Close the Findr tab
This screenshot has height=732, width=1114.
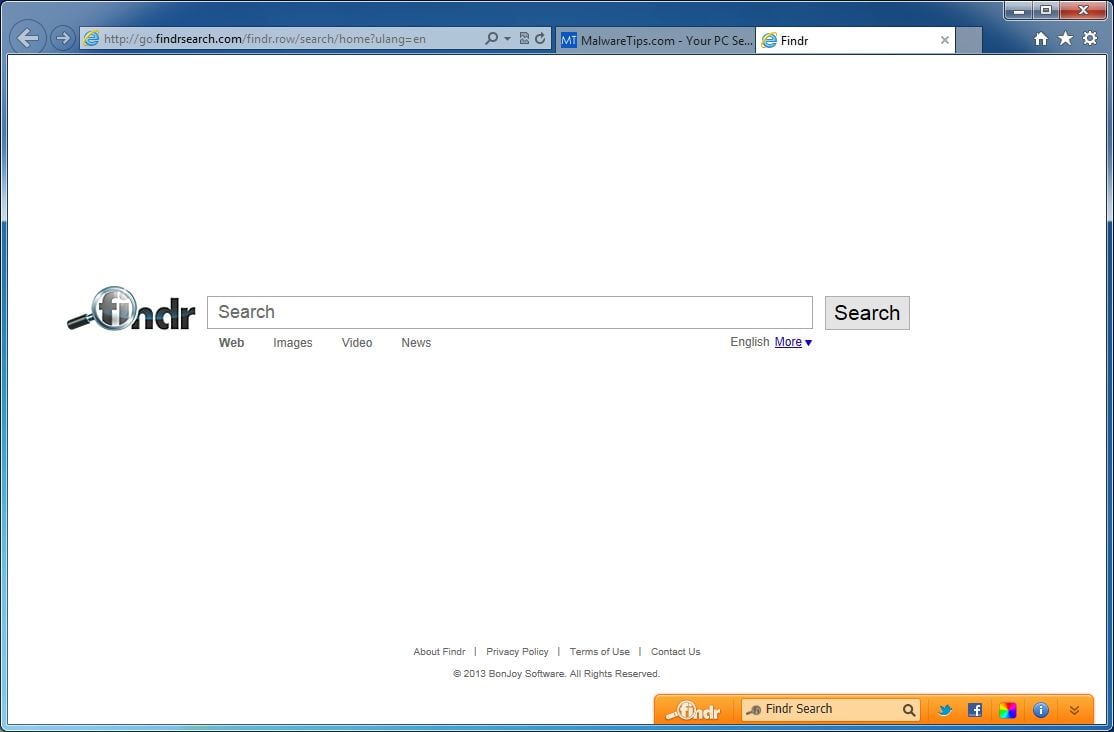pyautogui.click(x=945, y=41)
